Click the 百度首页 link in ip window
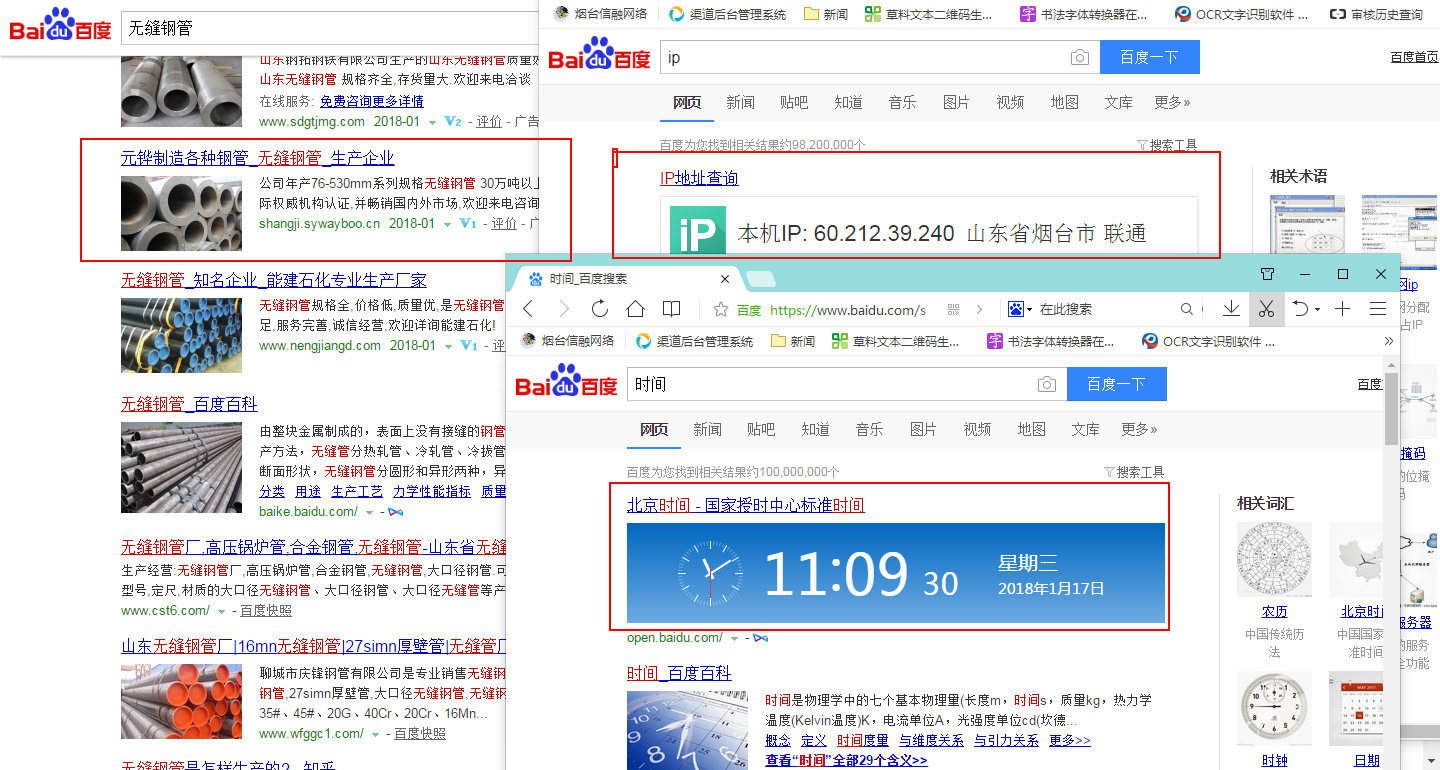This screenshot has height=770, width=1440. point(1414,57)
